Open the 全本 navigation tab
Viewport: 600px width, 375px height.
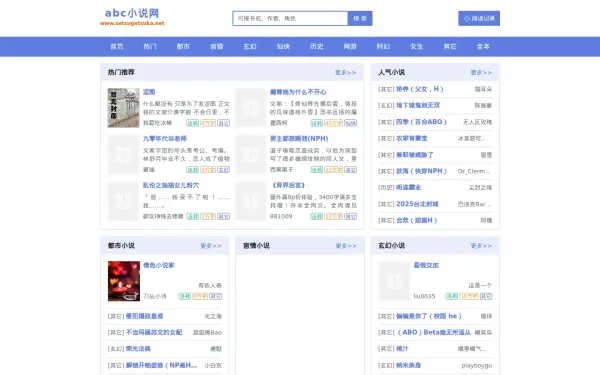483,46
